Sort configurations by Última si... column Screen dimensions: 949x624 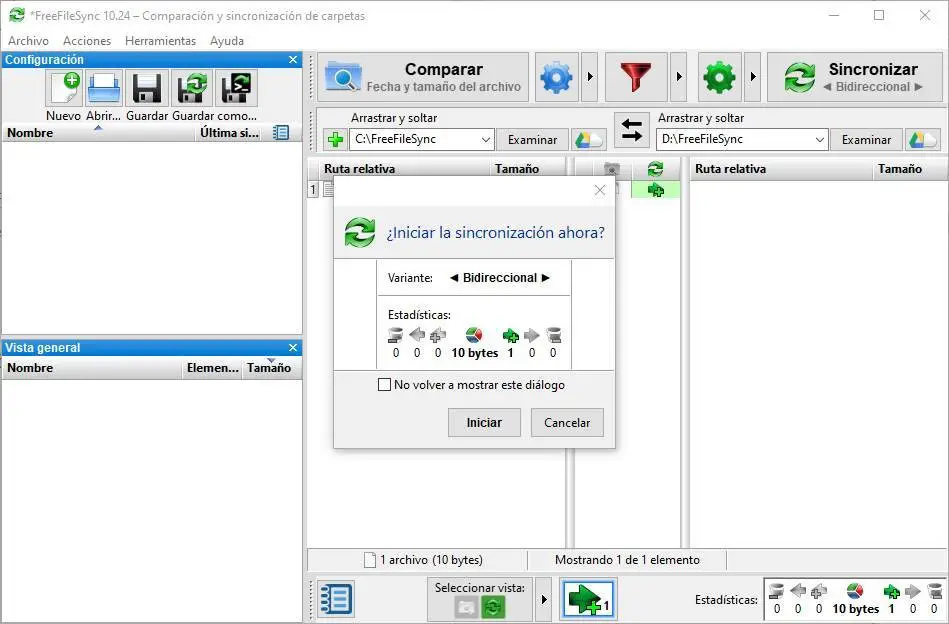click(x=229, y=133)
